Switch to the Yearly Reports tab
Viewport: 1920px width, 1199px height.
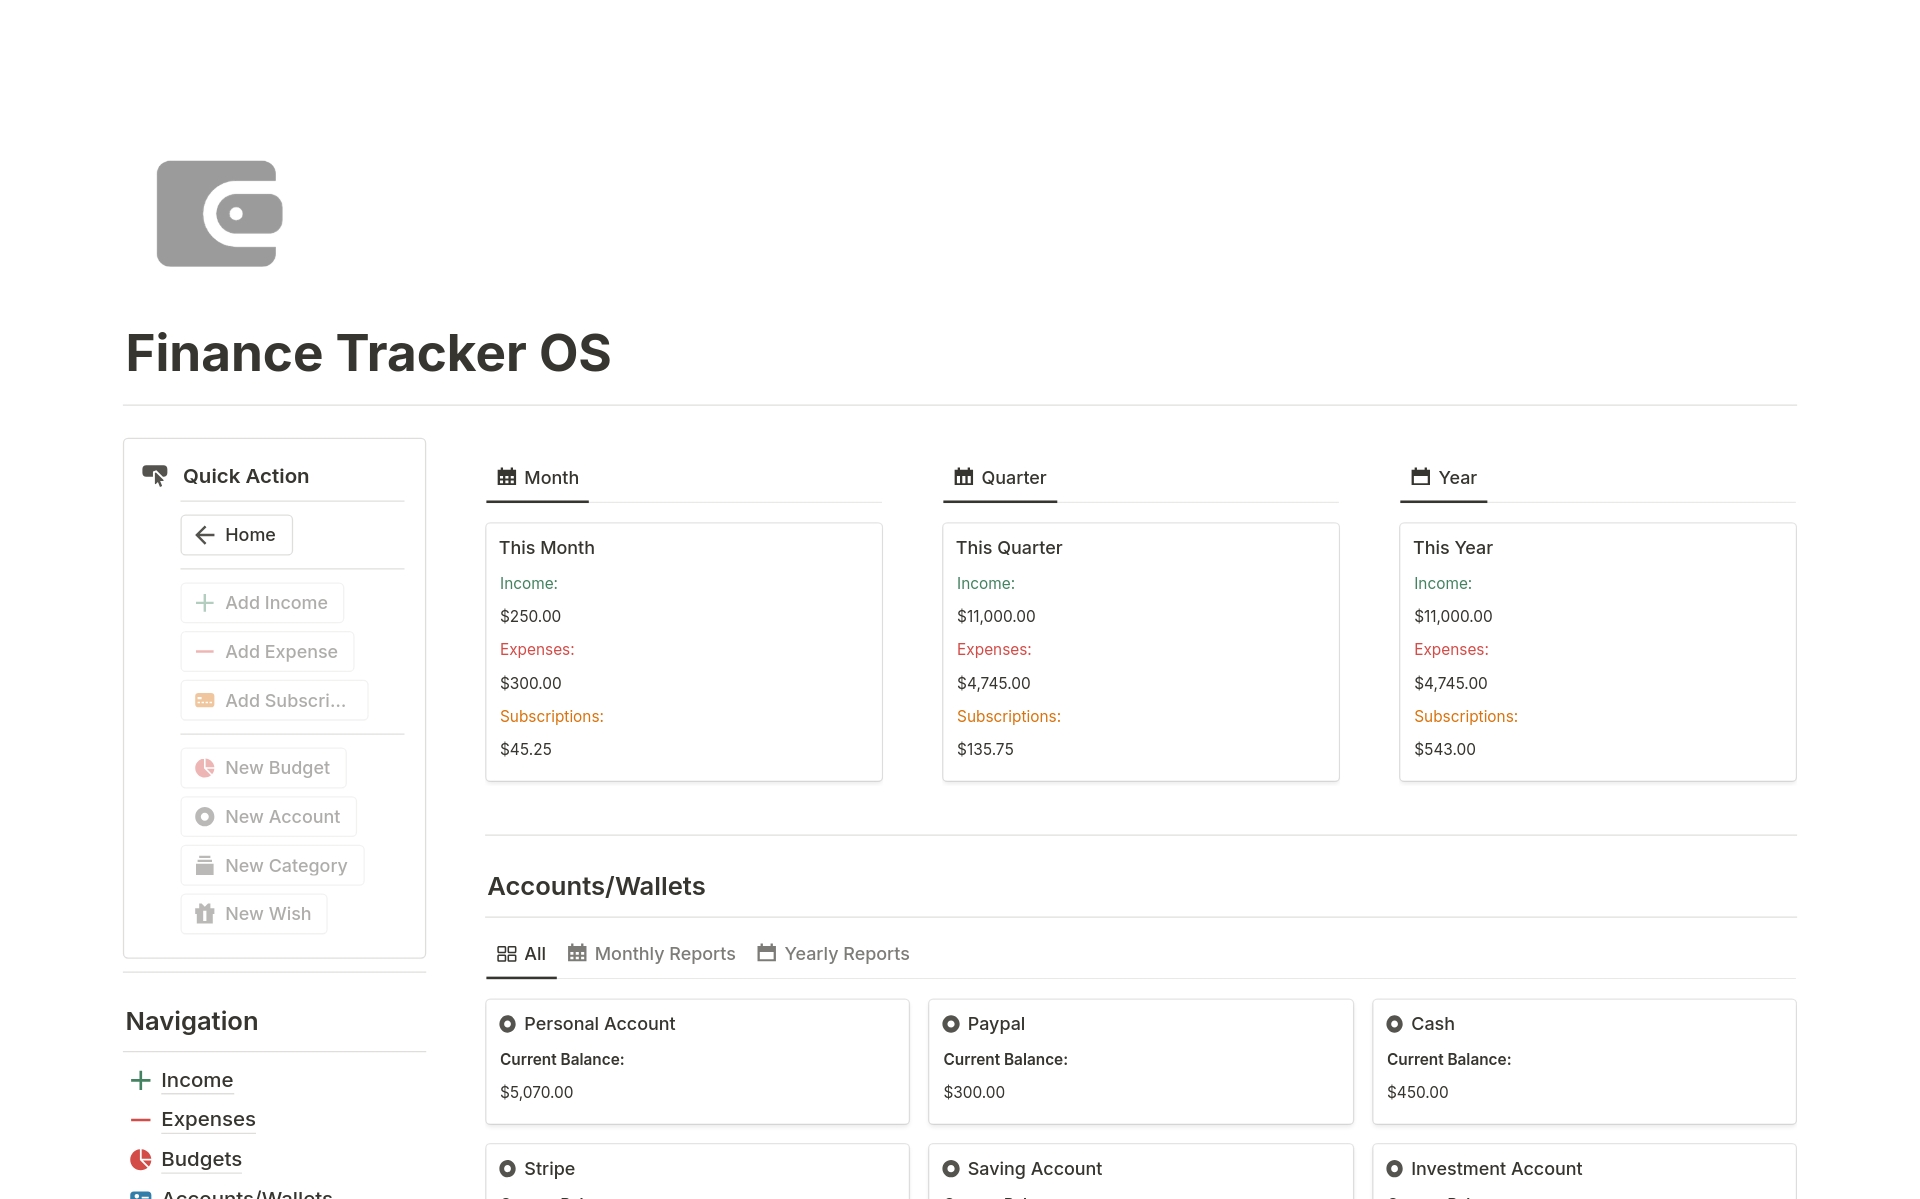point(834,954)
